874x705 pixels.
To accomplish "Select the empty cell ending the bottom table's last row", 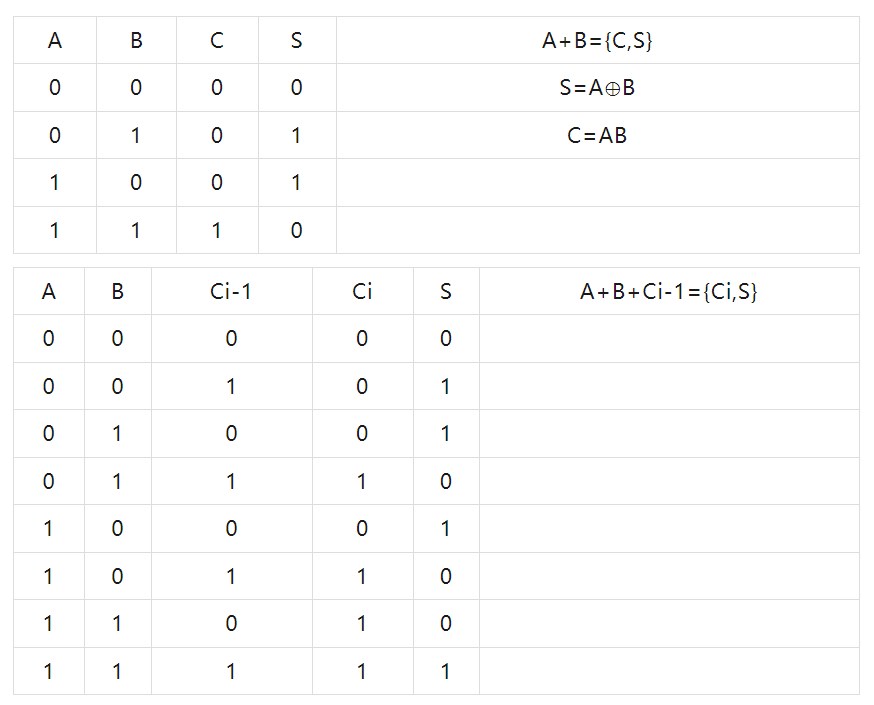I will coord(668,671).
